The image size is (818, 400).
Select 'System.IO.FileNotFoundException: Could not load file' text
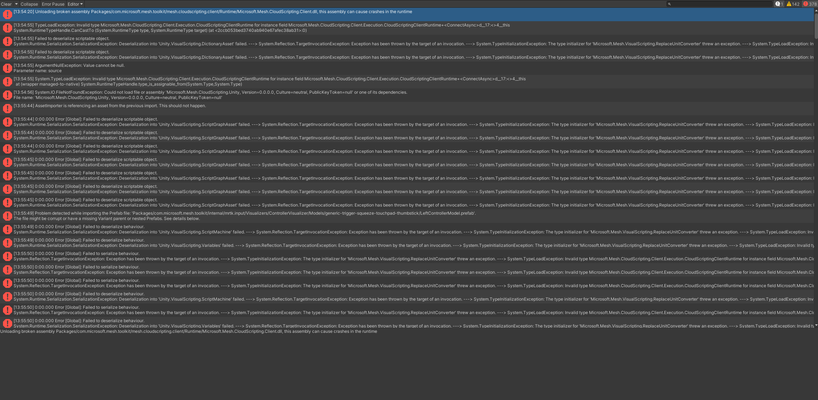[211, 92]
